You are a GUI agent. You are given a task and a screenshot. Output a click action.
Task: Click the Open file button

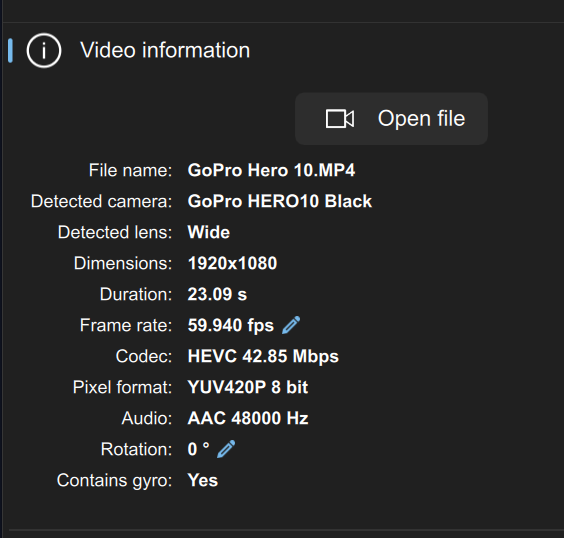(391, 119)
